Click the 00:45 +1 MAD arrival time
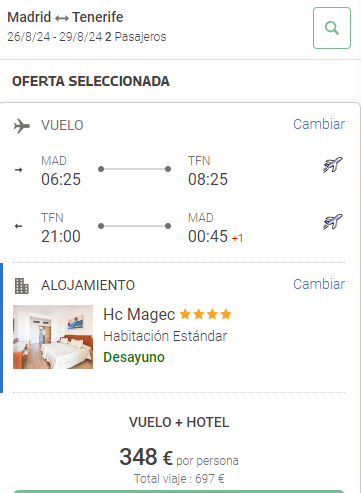Screen dimensions: 361x493 (215, 236)
